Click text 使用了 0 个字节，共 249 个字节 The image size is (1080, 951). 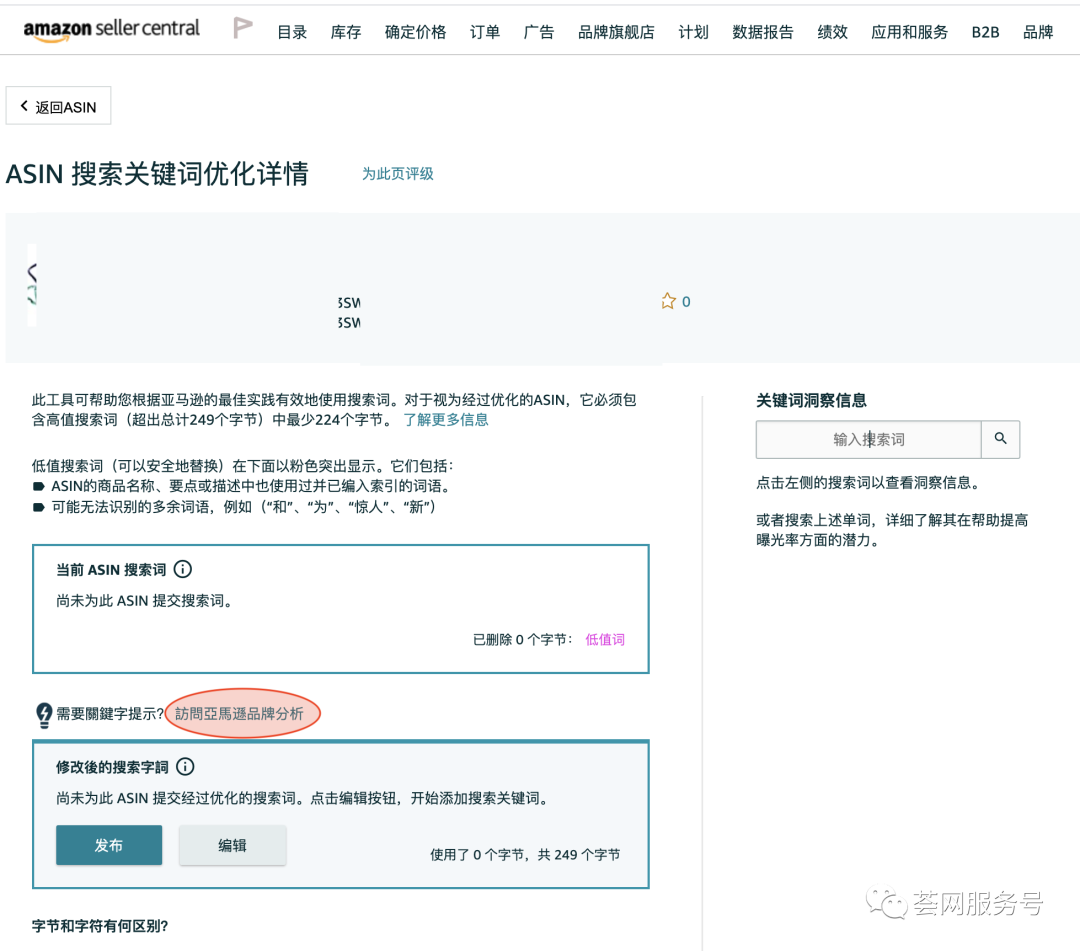pos(526,855)
